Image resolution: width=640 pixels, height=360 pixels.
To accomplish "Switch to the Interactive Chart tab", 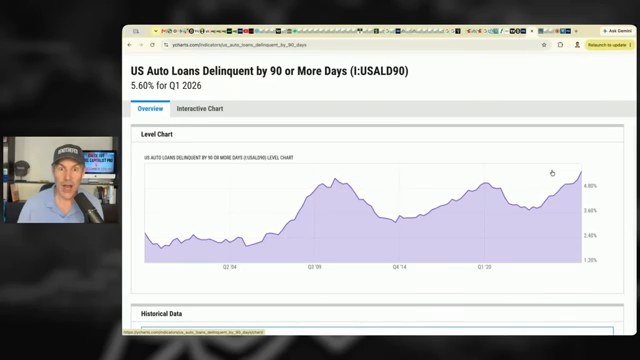I will 200,109.
